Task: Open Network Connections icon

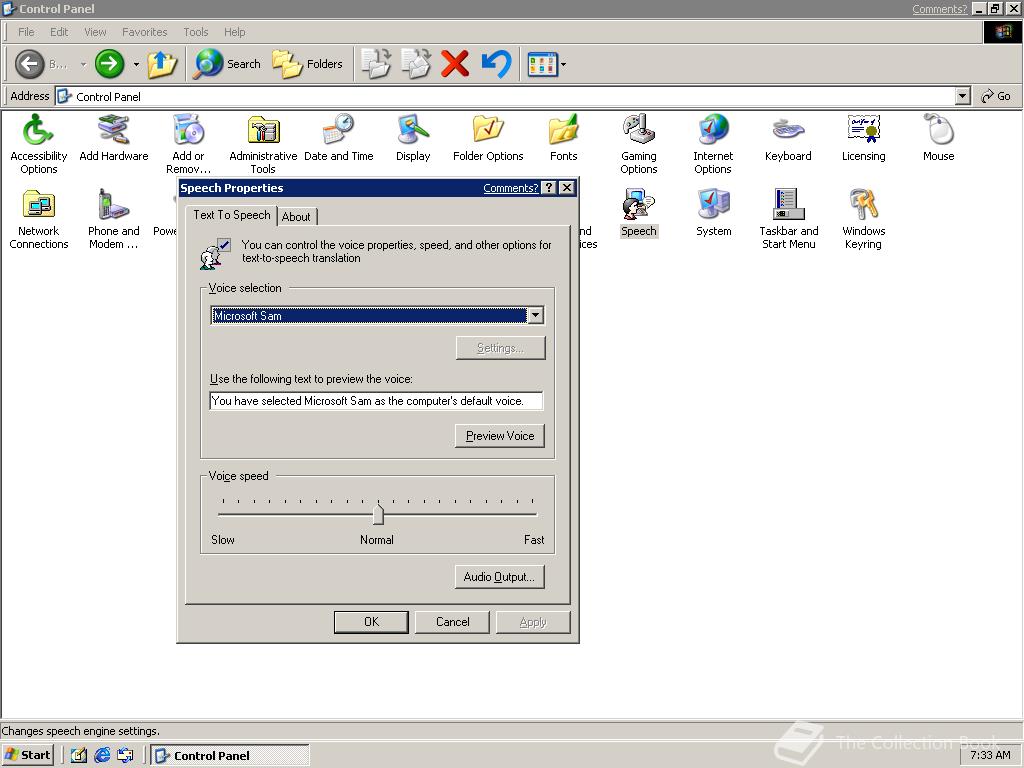Action: [x=39, y=219]
